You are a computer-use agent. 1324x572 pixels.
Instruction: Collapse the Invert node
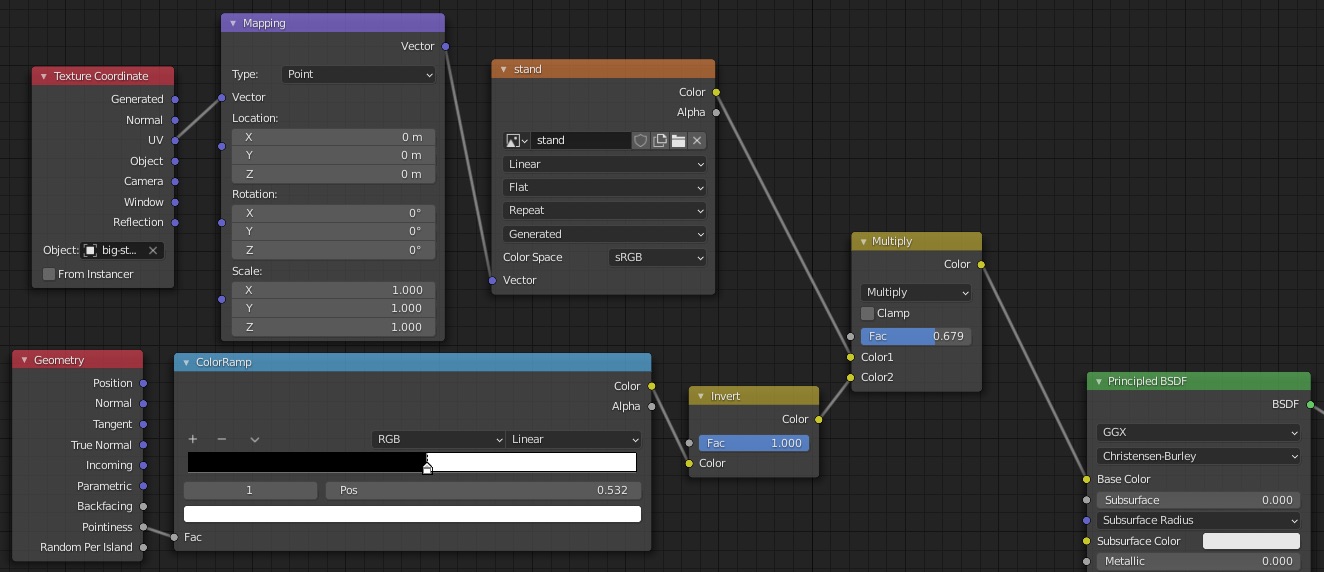[701, 396]
